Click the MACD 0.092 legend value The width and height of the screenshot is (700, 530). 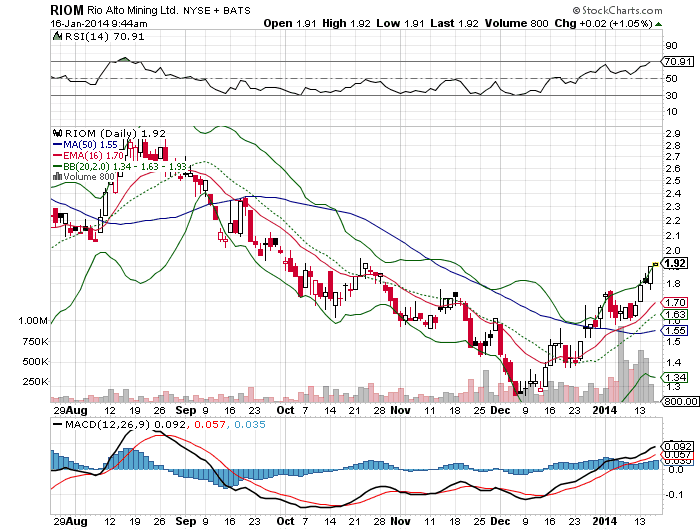(x=169, y=425)
